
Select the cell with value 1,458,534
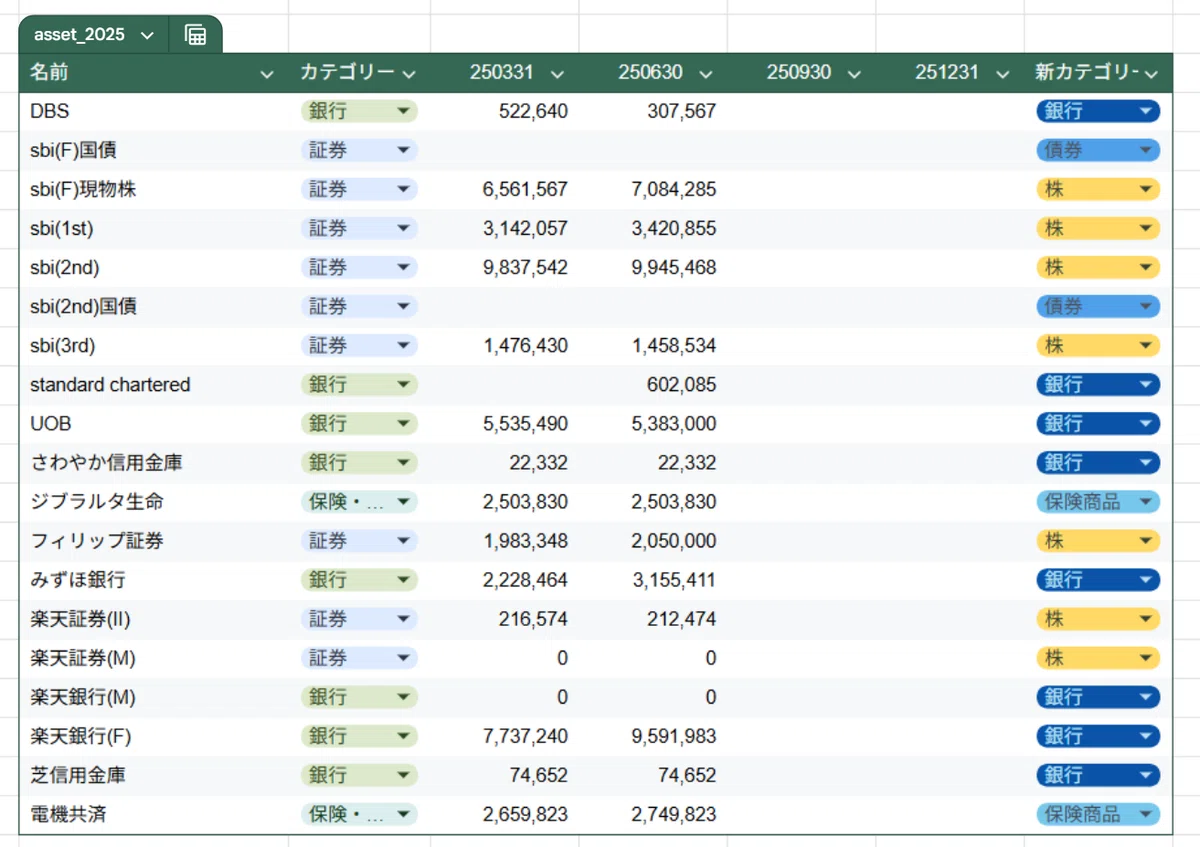point(653,346)
